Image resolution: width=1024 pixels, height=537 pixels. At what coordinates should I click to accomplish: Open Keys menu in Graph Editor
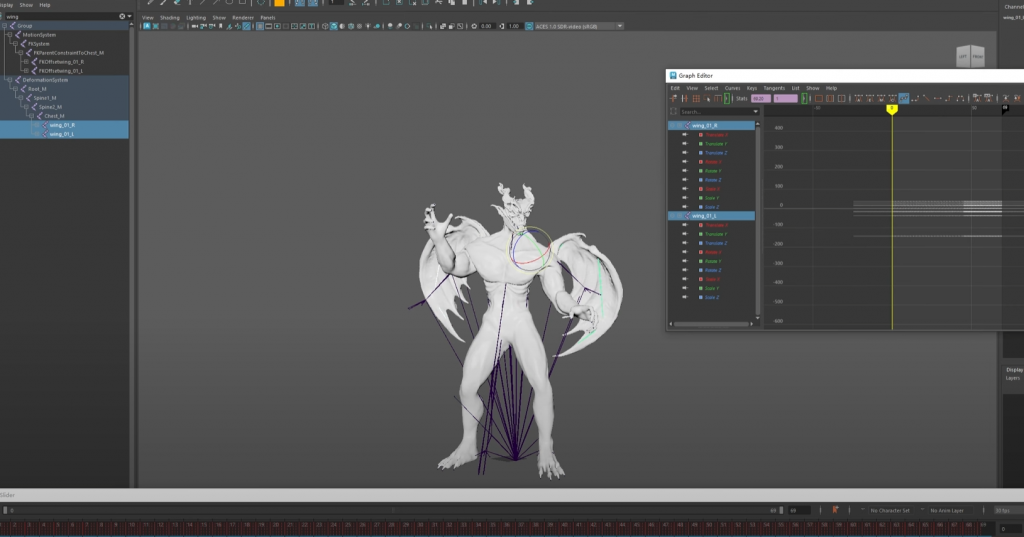[752, 88]
